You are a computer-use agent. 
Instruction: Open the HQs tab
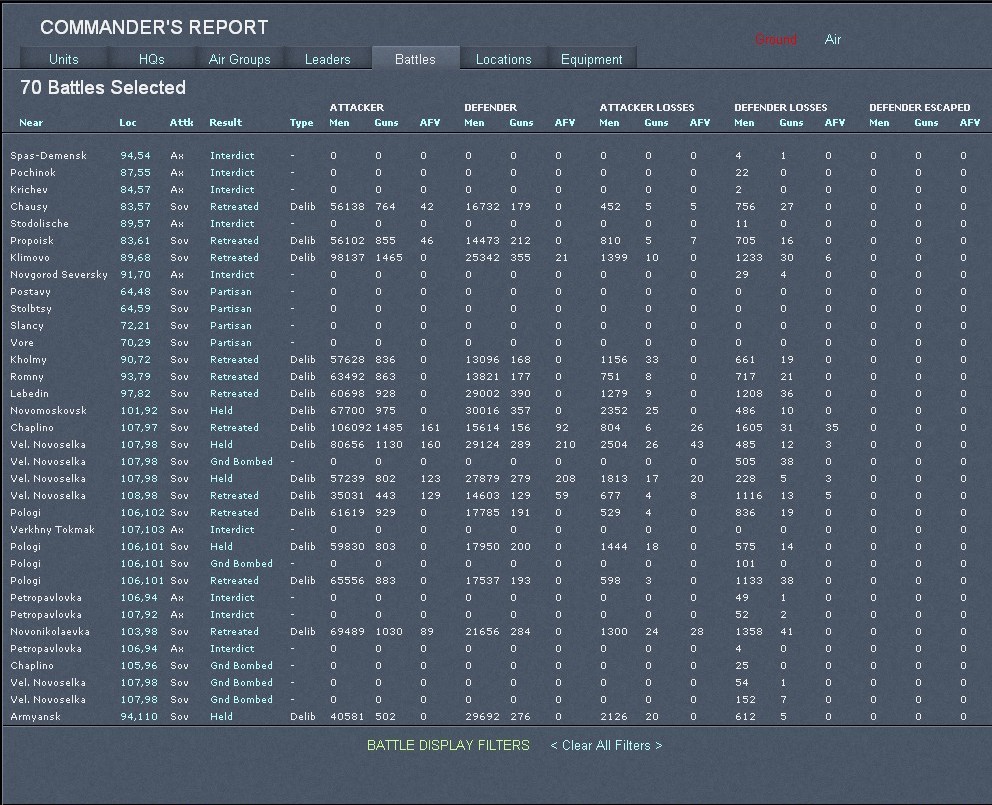coord(151,59)
